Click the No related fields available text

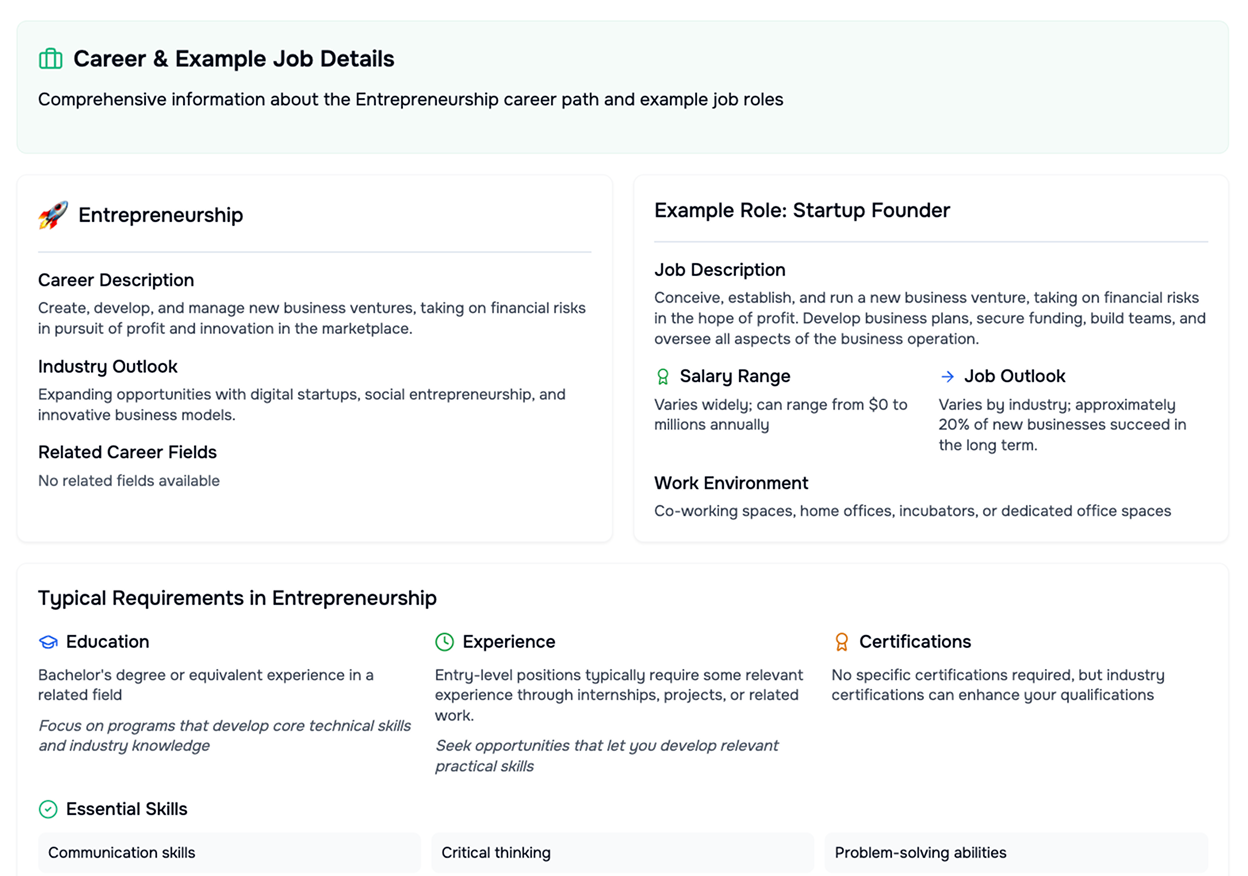click(129, 481)
